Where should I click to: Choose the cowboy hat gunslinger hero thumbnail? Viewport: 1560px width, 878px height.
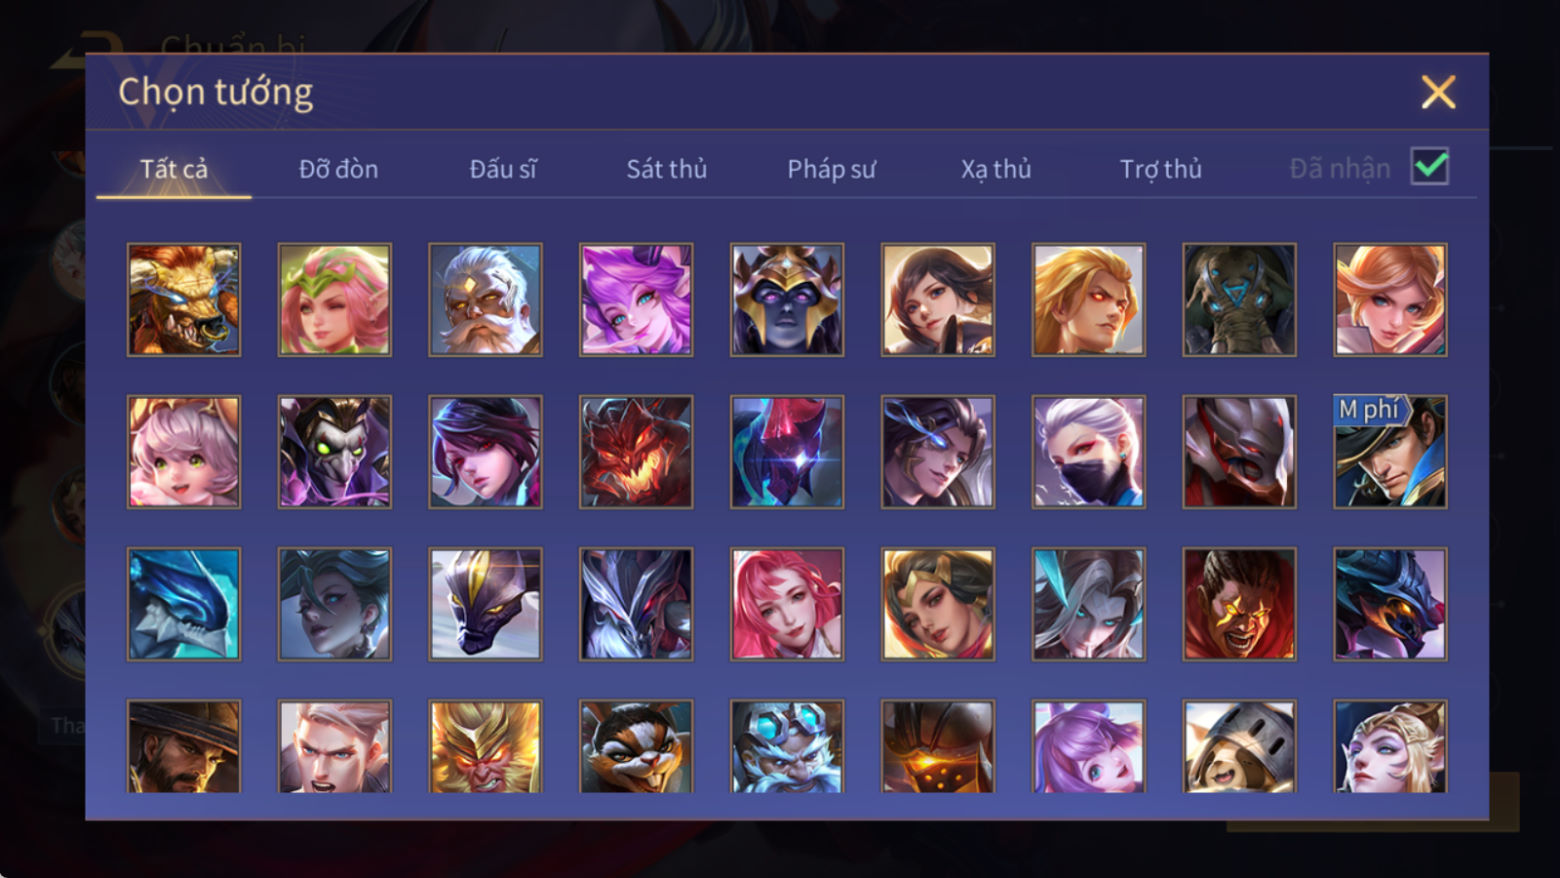[x=184, y=746]
